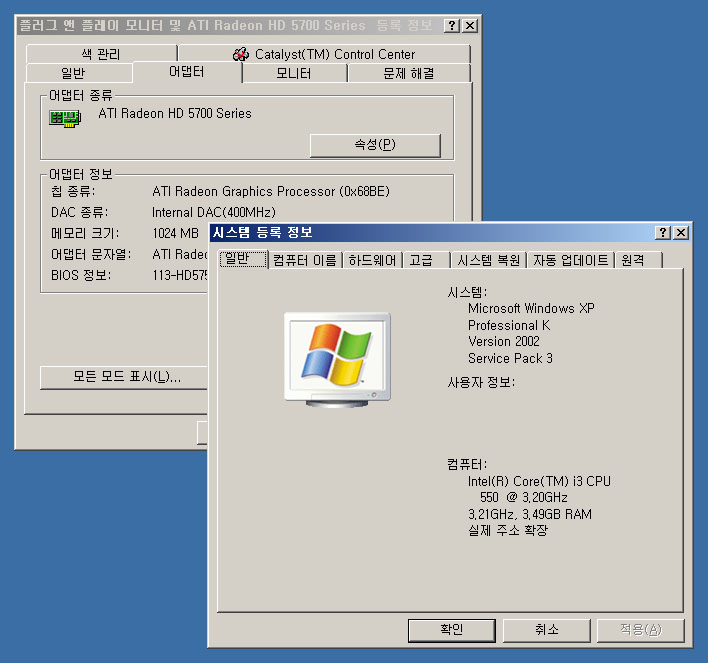708x663 pixels.
Task: Click the 실제 주소 확장 text
Action: tap(508, 530)
